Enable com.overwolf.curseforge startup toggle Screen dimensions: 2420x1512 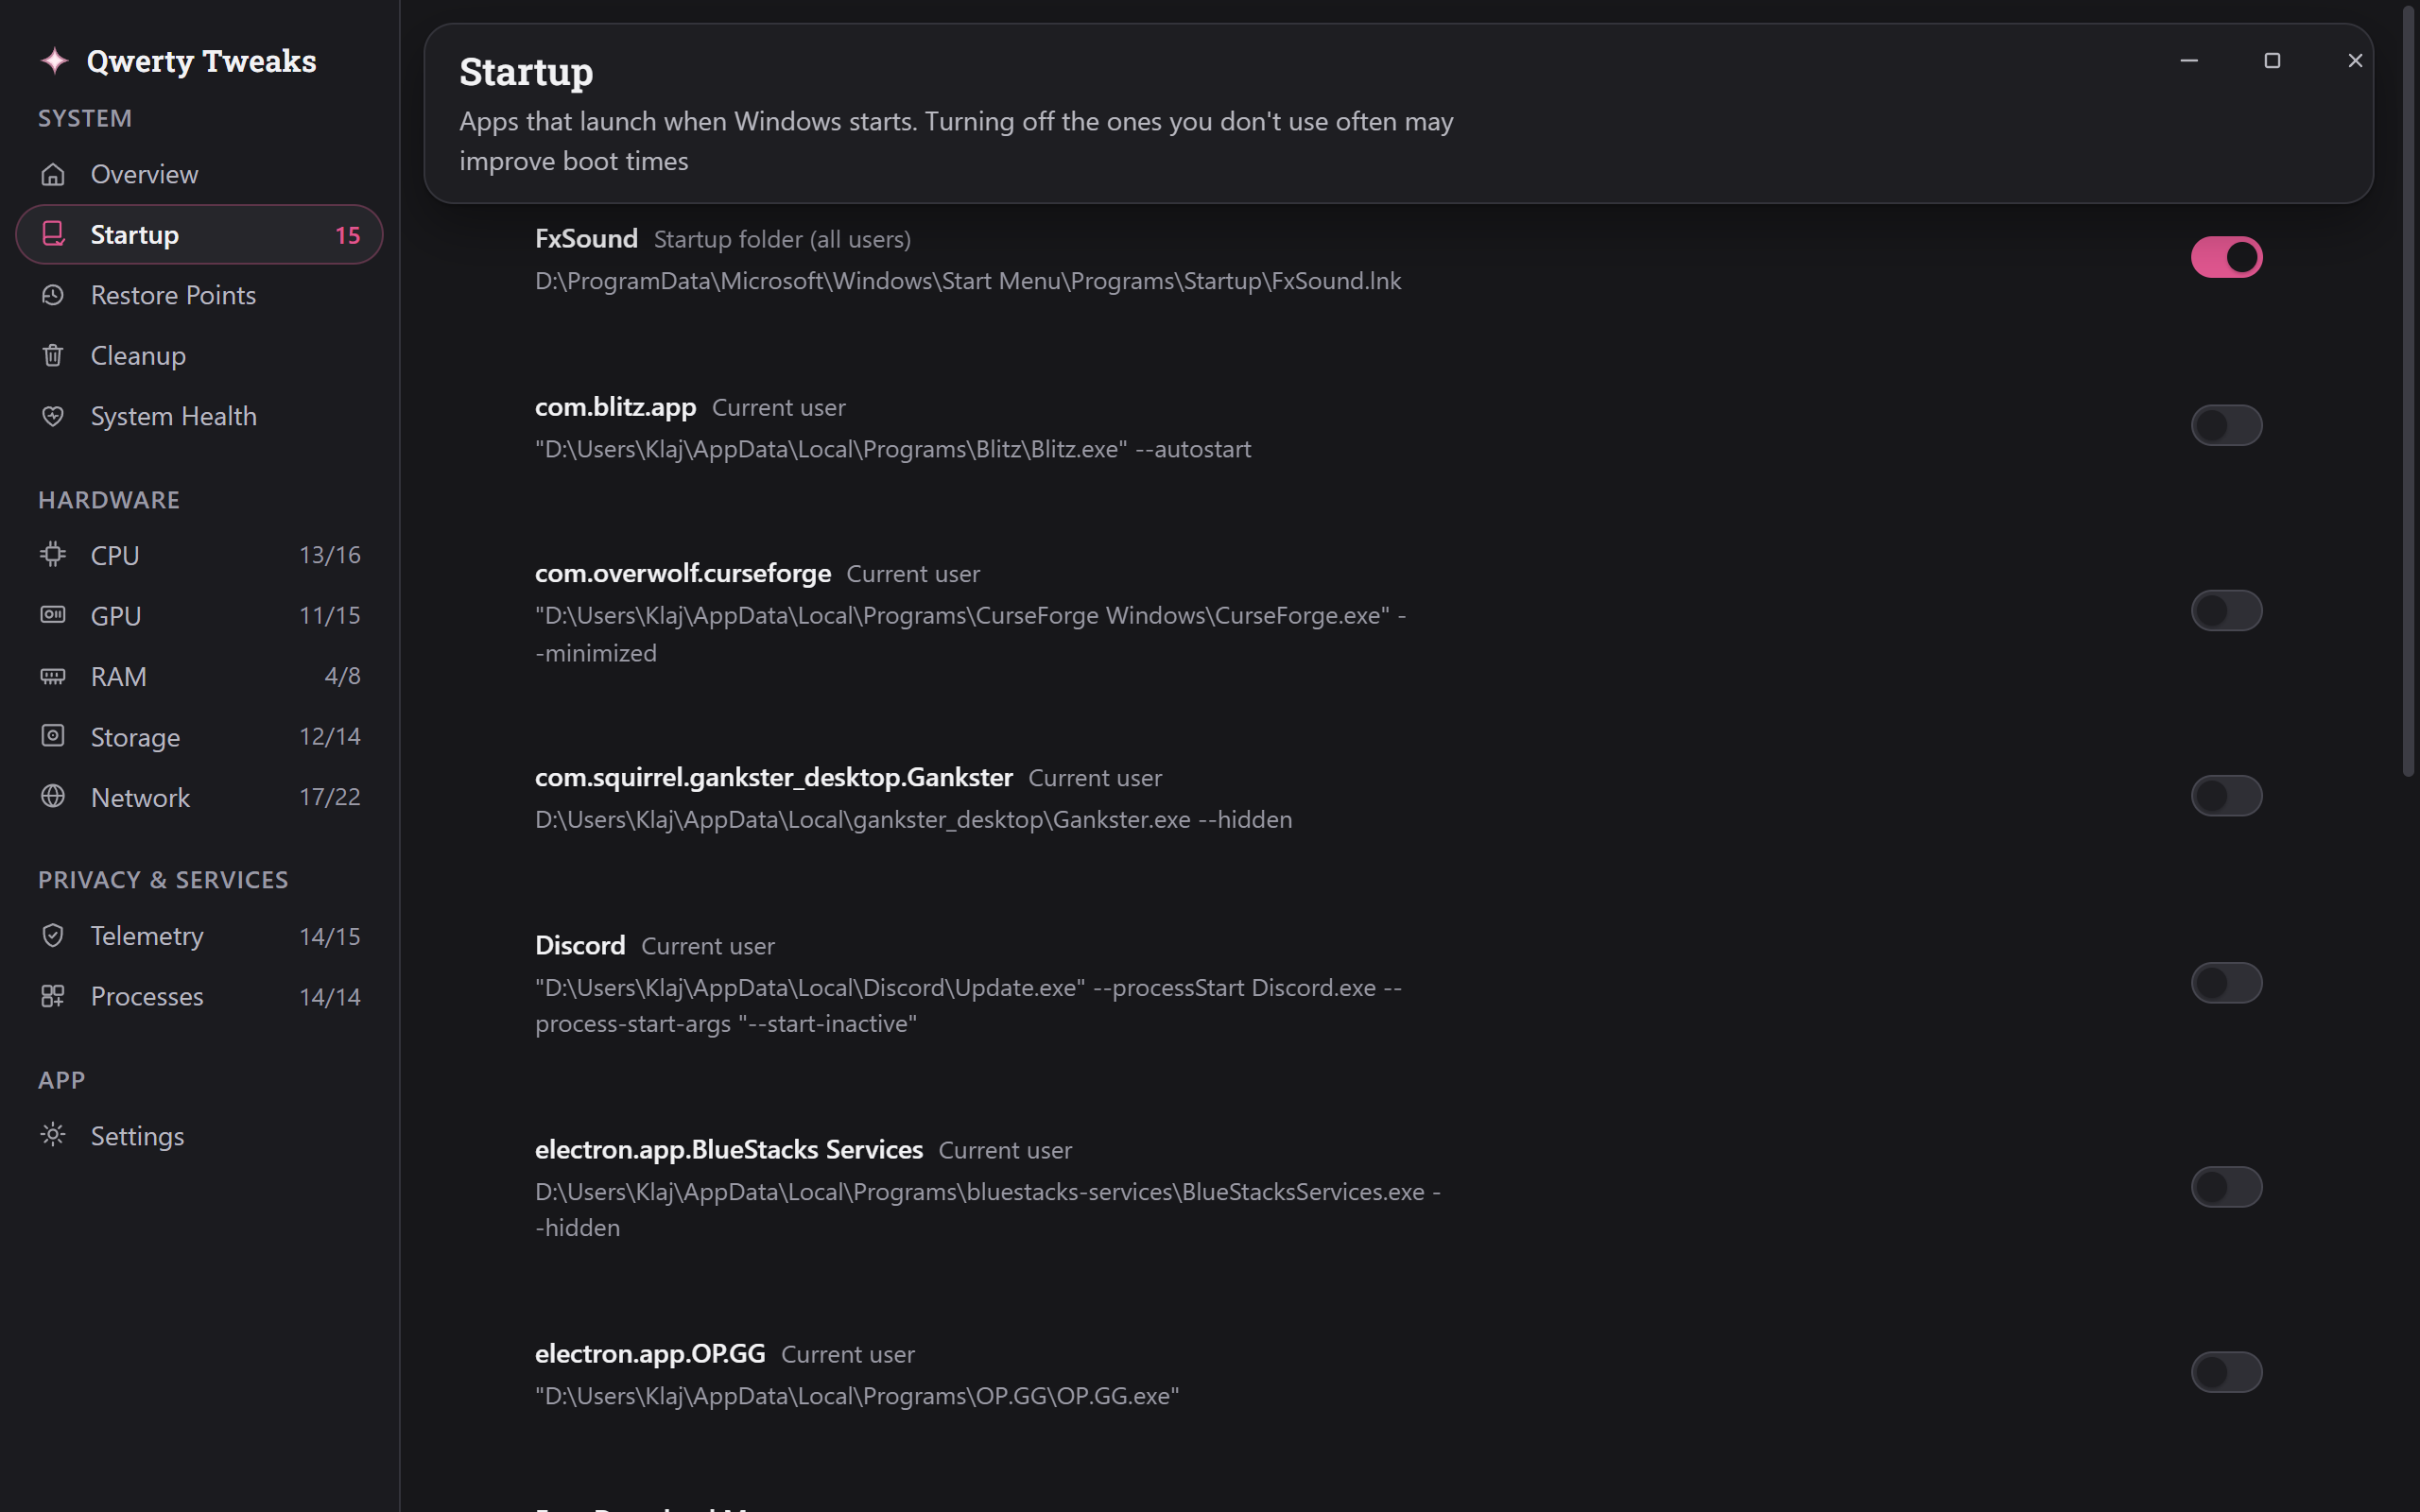click(x=2226, y=610)
